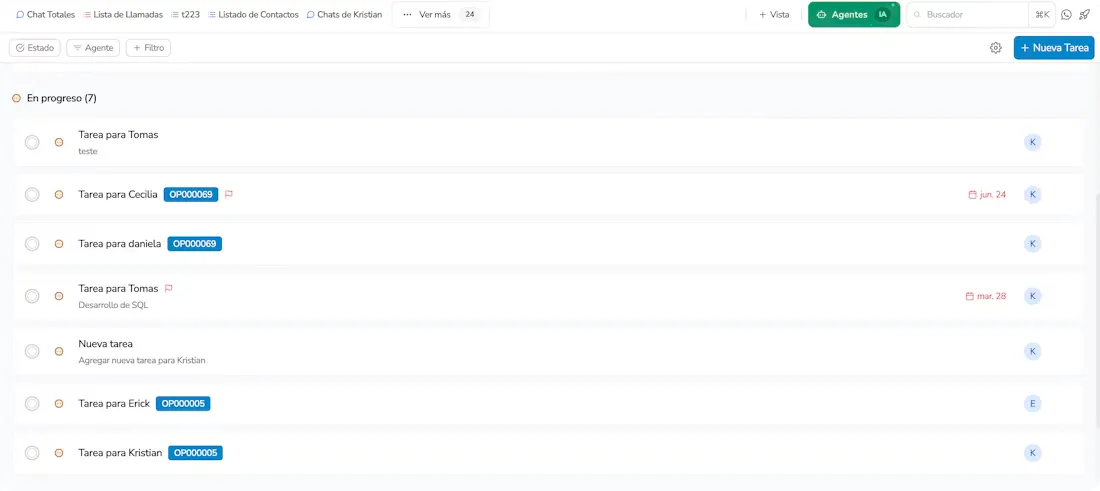
Task: Click status icon of Tarea para daniela
Action: [59, 244]
